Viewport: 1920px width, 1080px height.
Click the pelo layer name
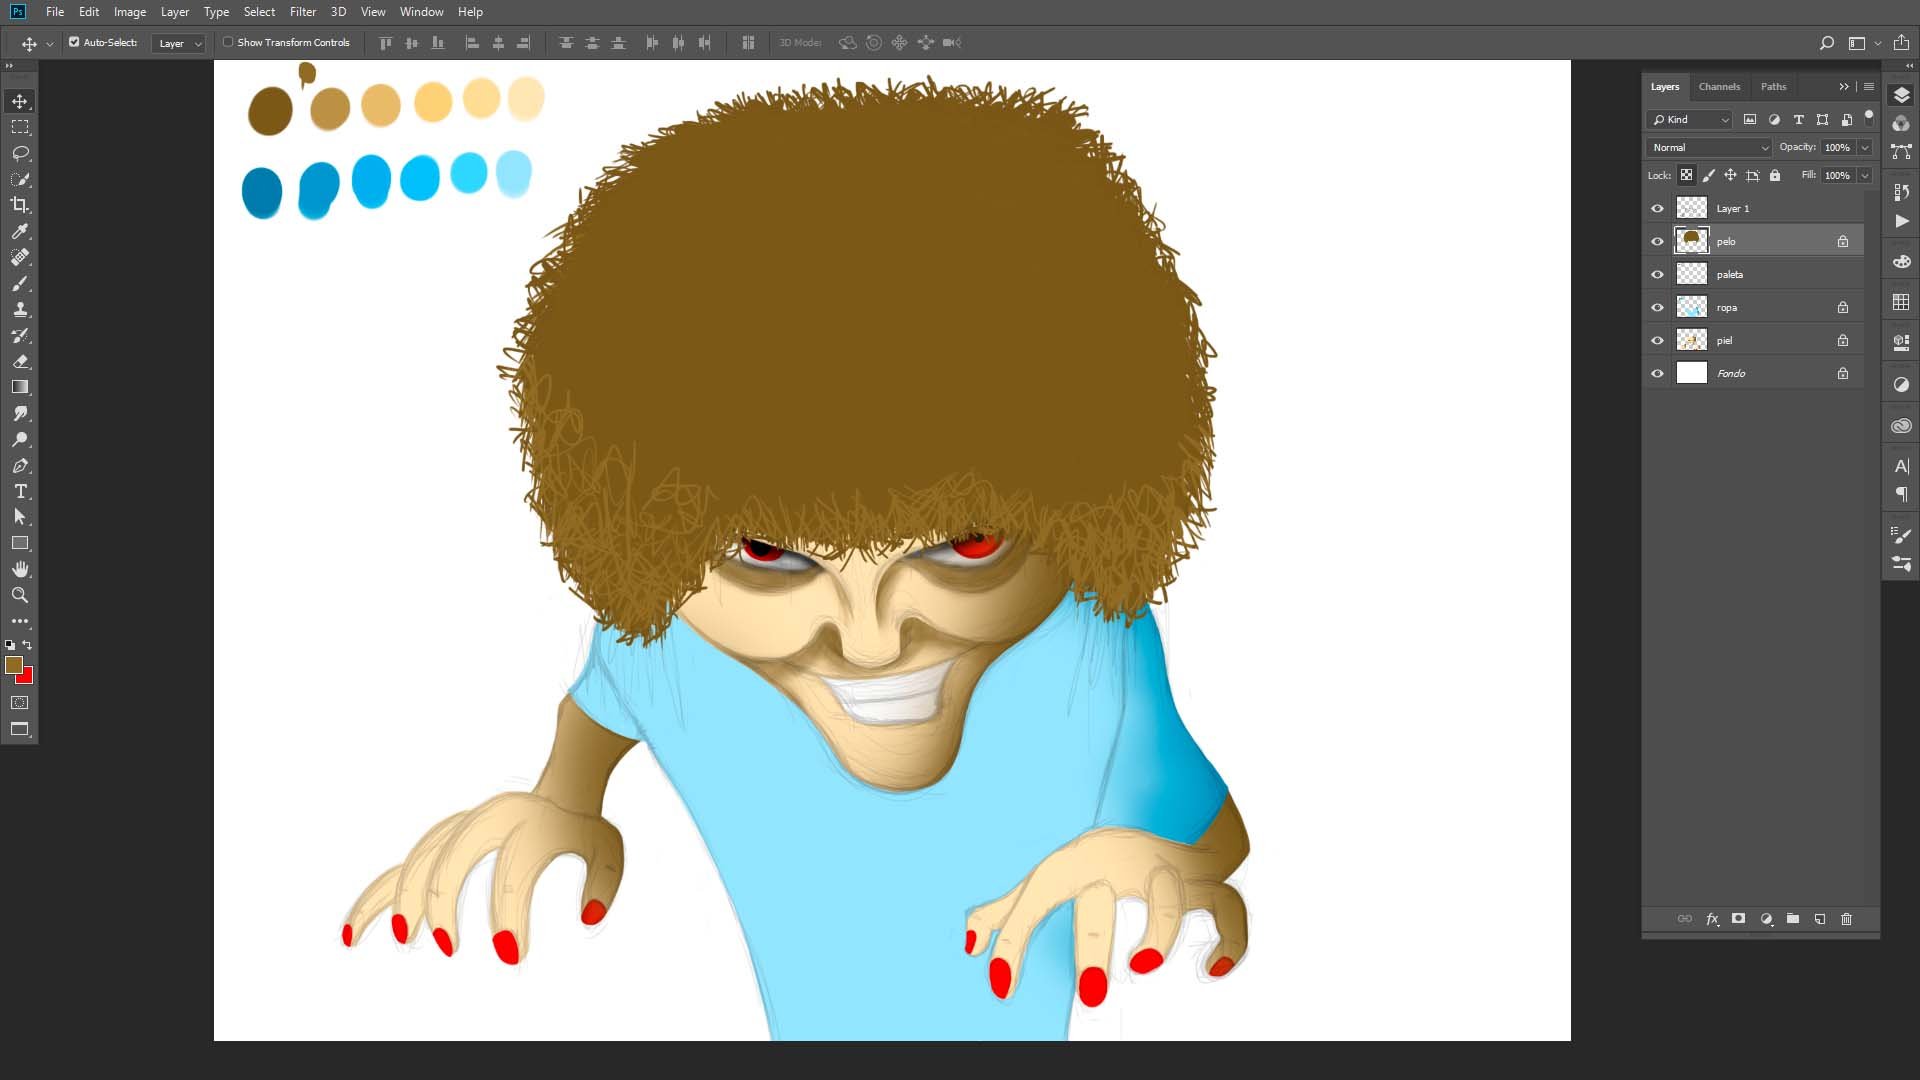click(x=1726, y=241)
